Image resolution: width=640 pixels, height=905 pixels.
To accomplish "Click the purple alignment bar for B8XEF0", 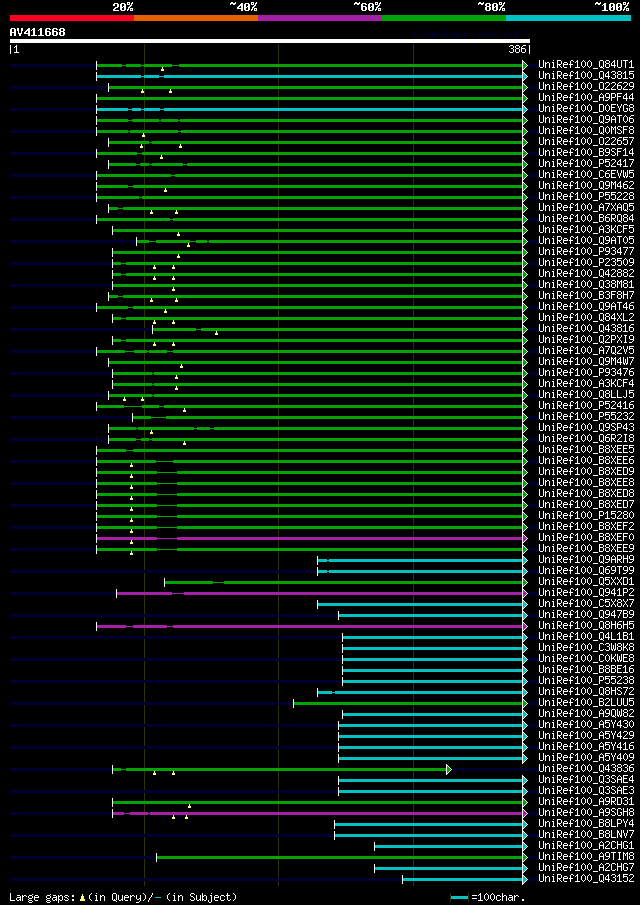I will [312, 538].
